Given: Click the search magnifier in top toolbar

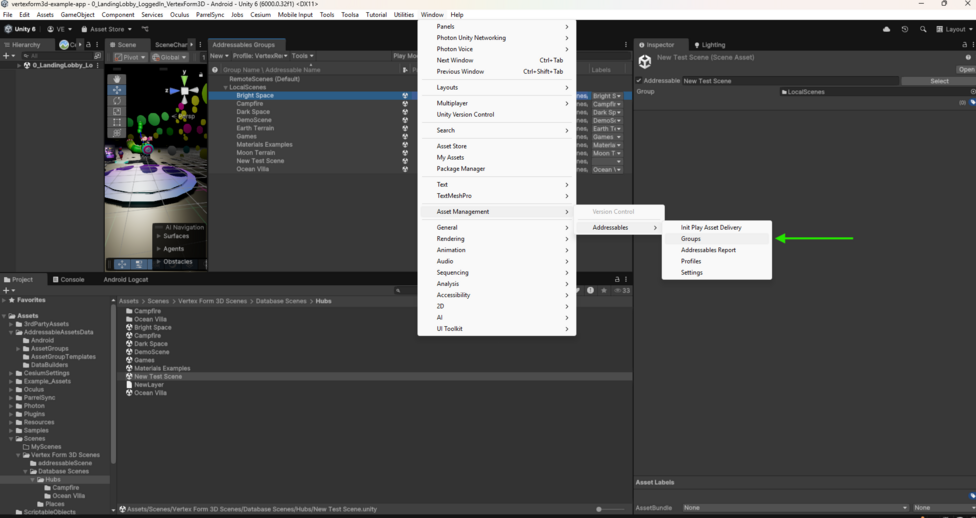Looking at the screenshot, I should 923,29.
